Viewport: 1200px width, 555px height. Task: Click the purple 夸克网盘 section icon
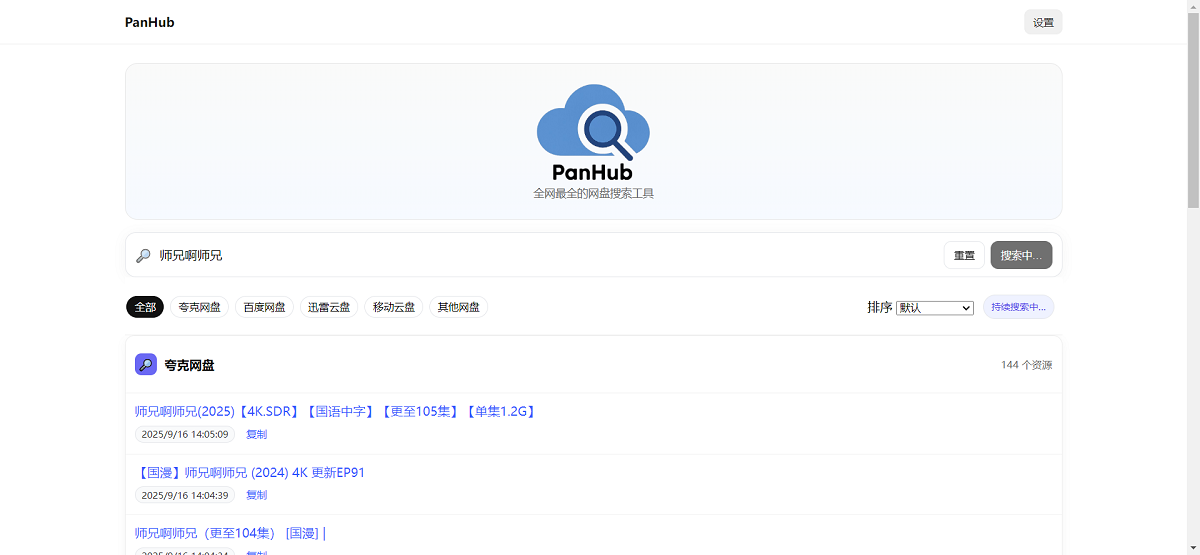(x=146, y=365)
